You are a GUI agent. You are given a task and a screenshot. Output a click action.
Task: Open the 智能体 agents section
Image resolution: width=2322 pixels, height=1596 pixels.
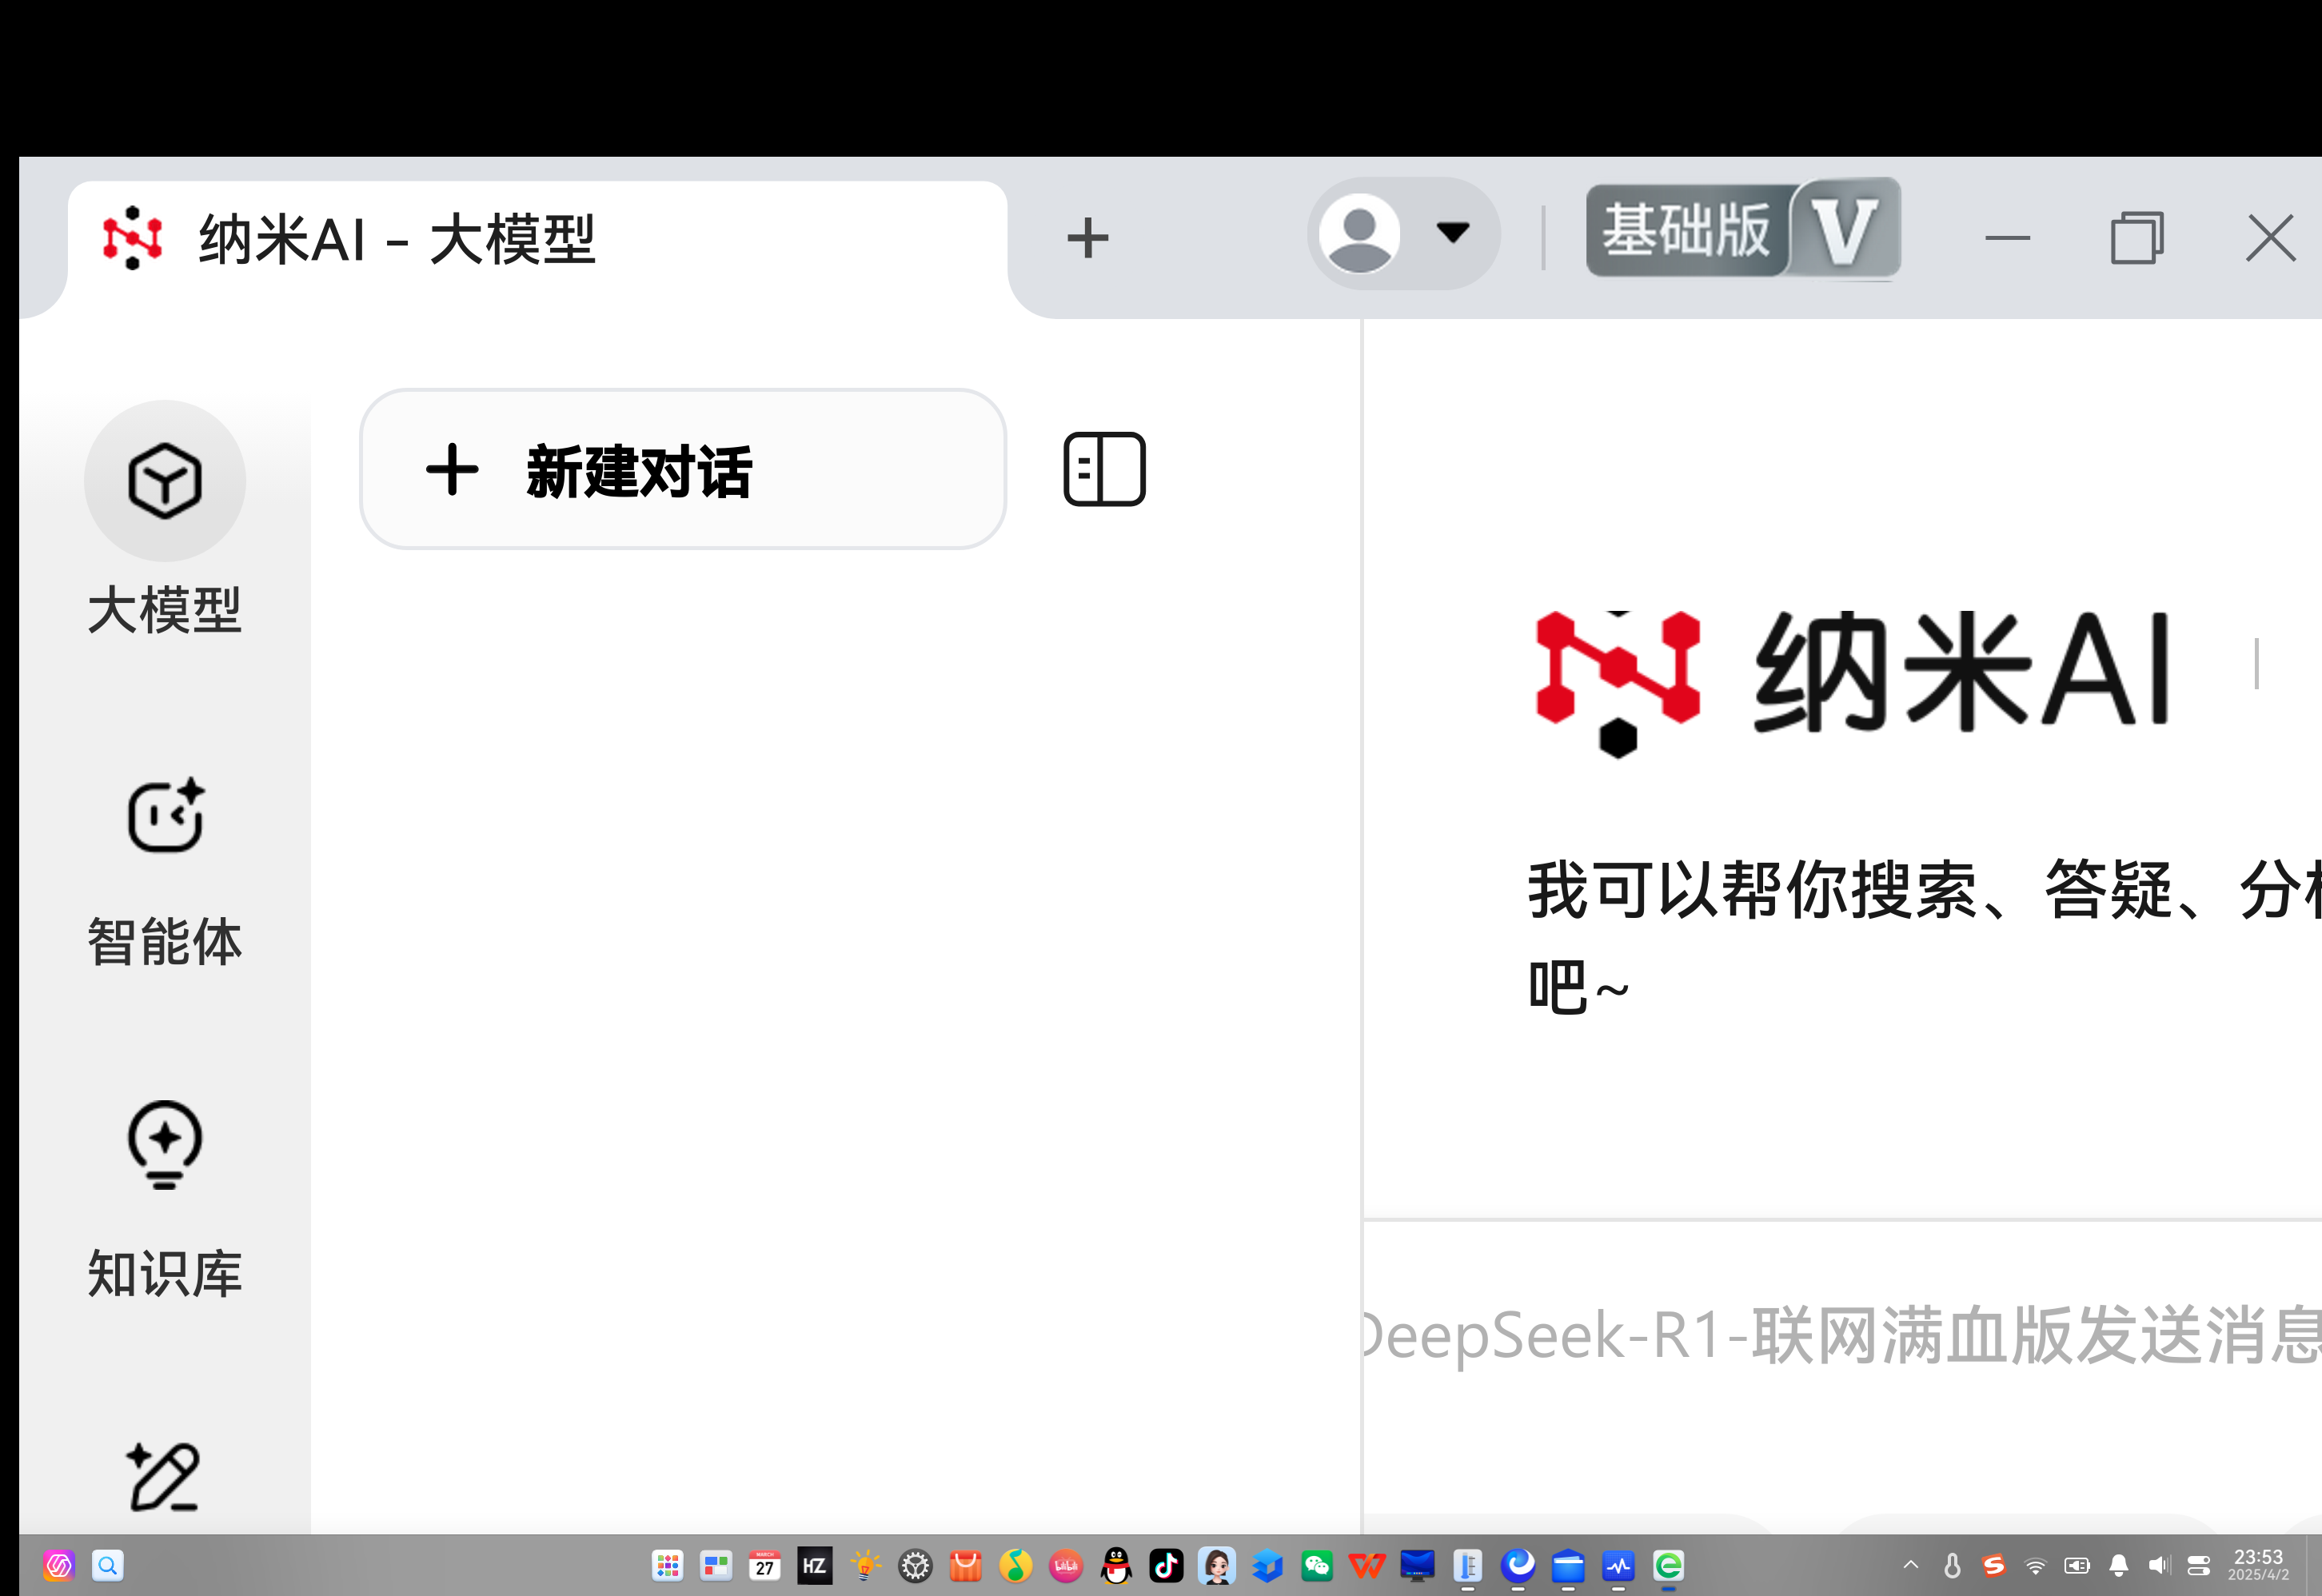165,872
